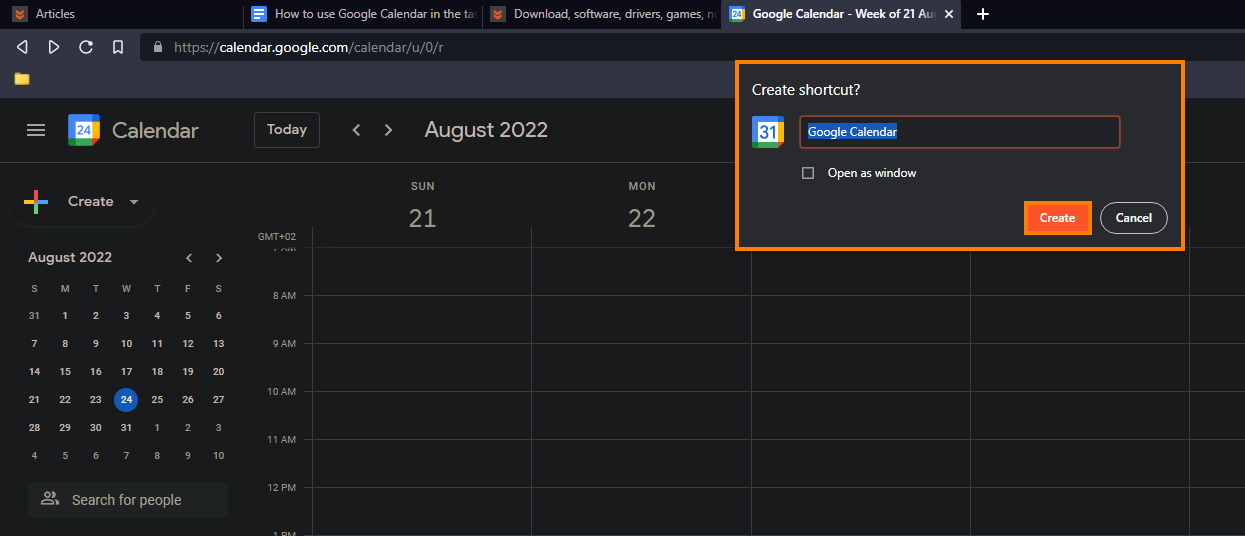Open the bookmarks bar folder
The height and width of the screenshot is (536, 1245).
[x=22, y=78]
